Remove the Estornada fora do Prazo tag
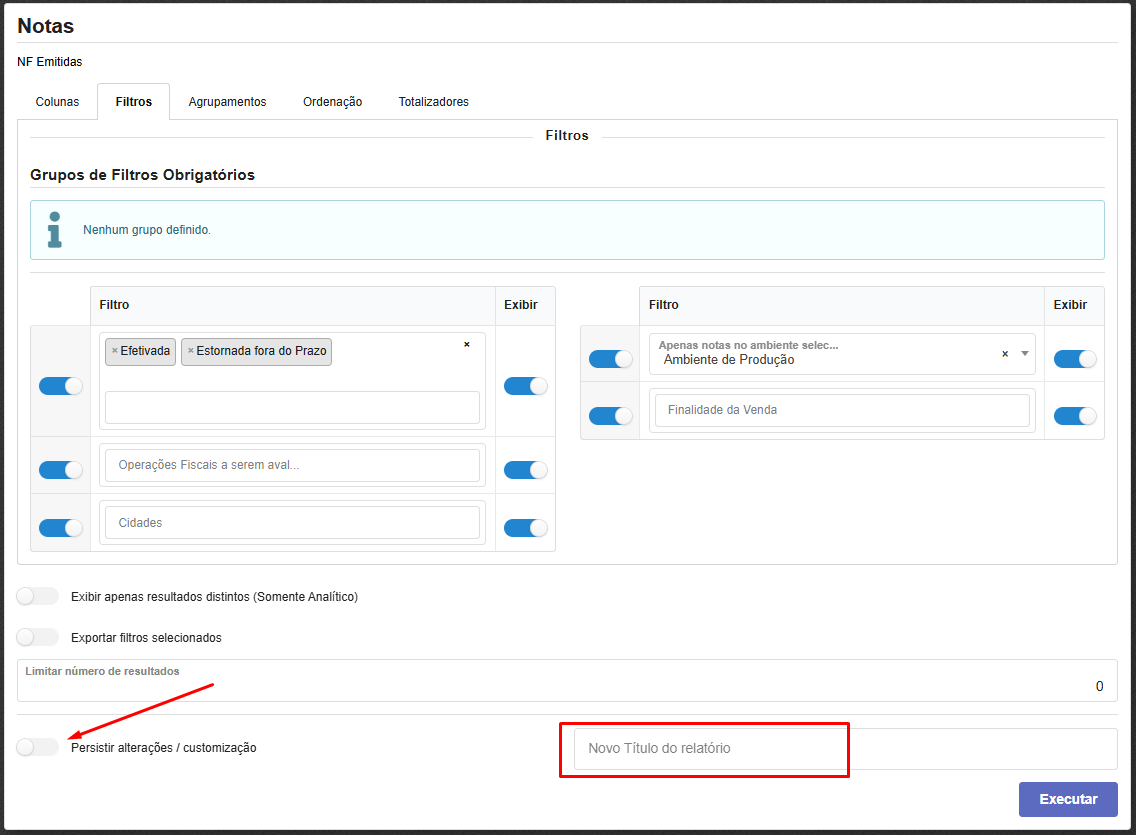The image size is (1136, 835). pos(191,351)
